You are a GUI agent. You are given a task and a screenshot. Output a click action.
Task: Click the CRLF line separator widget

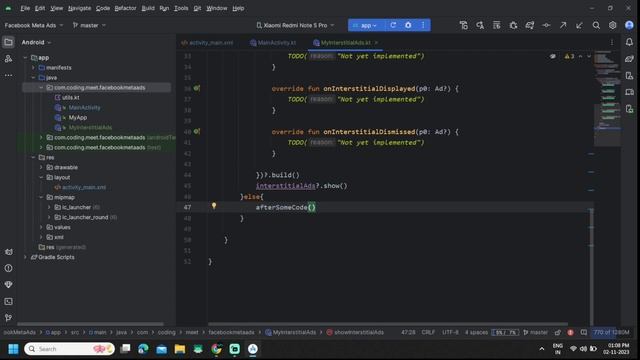pyautogui.click(x=428, y=332)
